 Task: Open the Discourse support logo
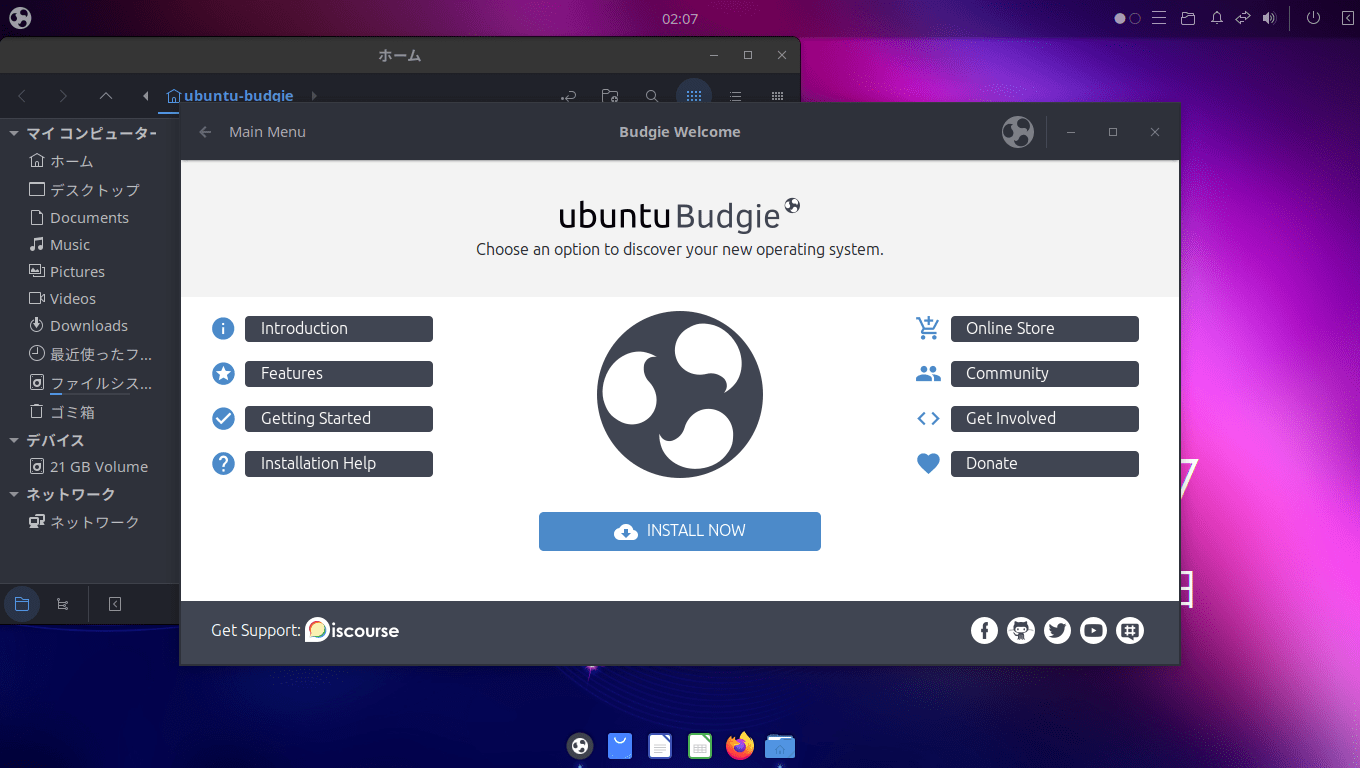point(352,630)
